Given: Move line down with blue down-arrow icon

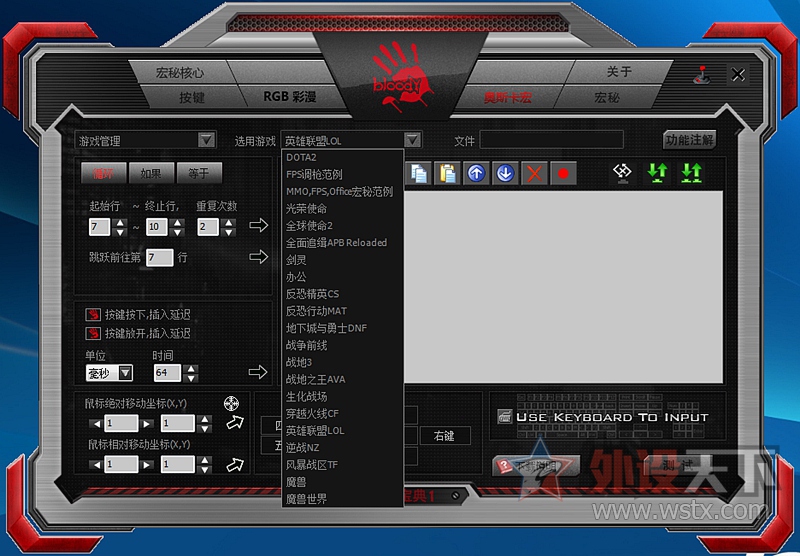Looking at the screenshot, I should (x=505, y=173).
